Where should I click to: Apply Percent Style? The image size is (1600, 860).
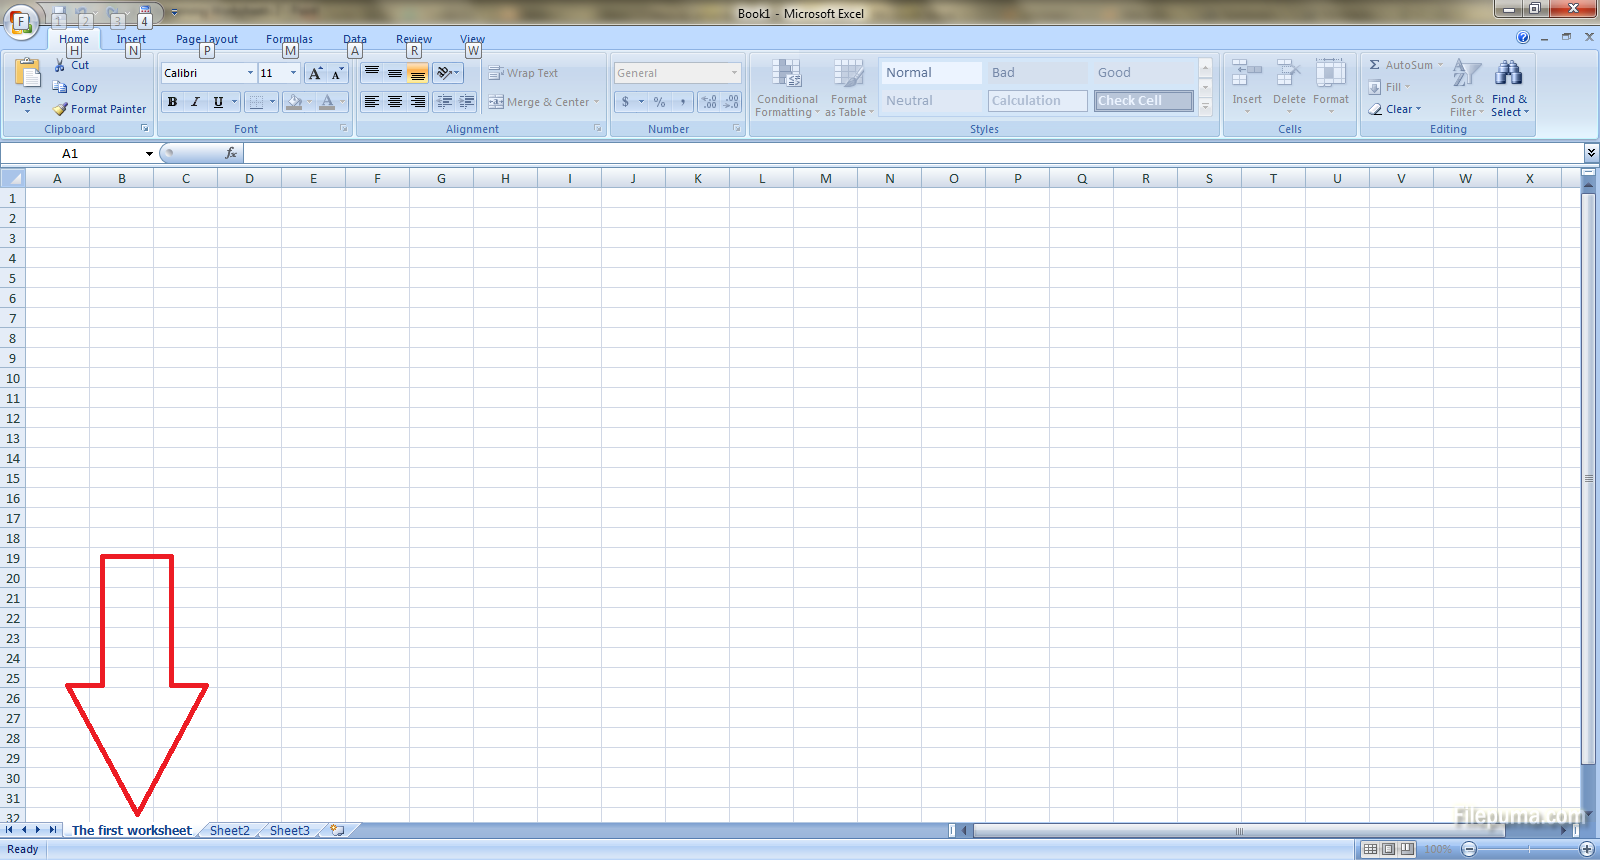pyautogui.click(x=659, y=102)
